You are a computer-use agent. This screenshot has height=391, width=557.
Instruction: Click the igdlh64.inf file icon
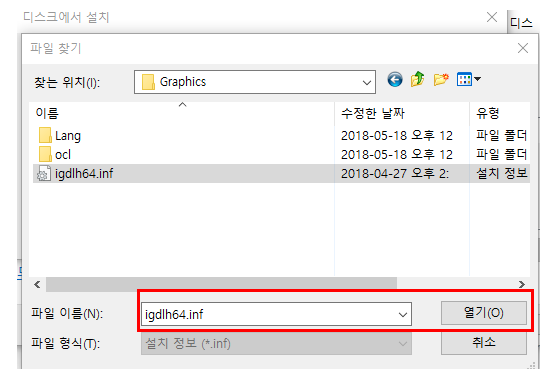pos(44,174)
